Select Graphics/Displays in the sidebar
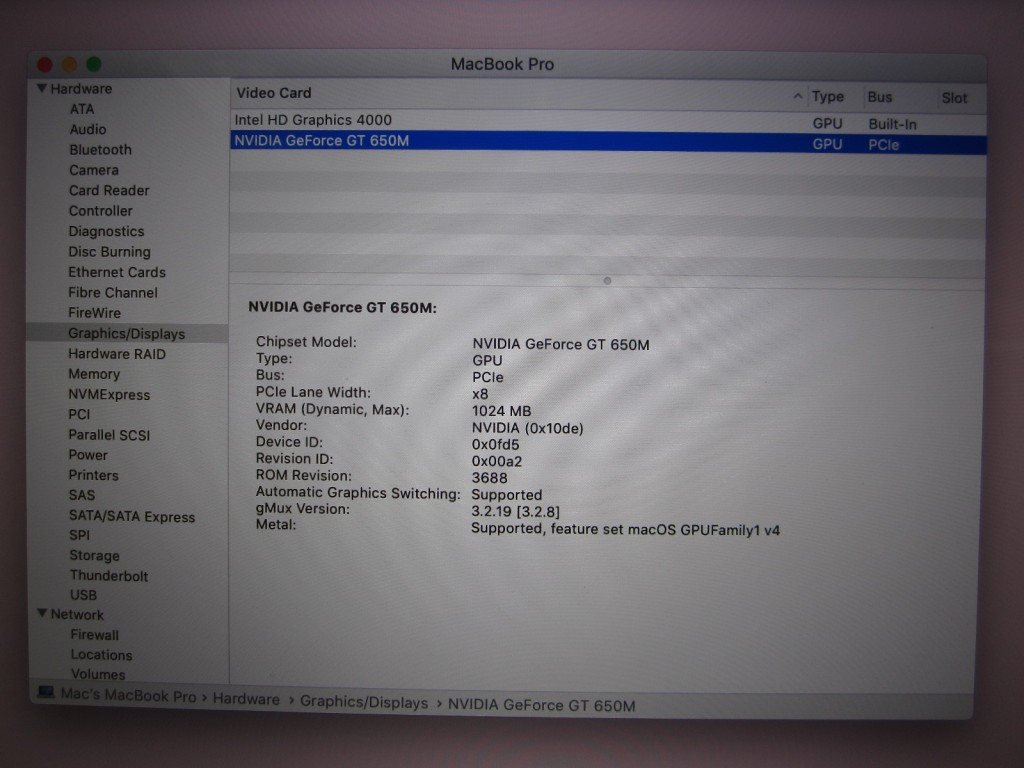 pos(127,334)
